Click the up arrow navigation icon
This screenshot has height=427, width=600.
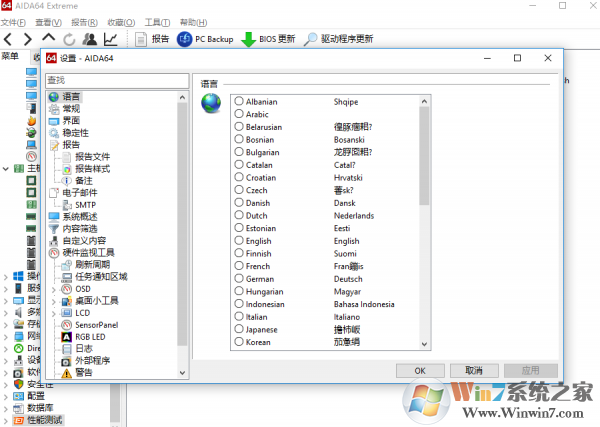(x=49, y=39)
